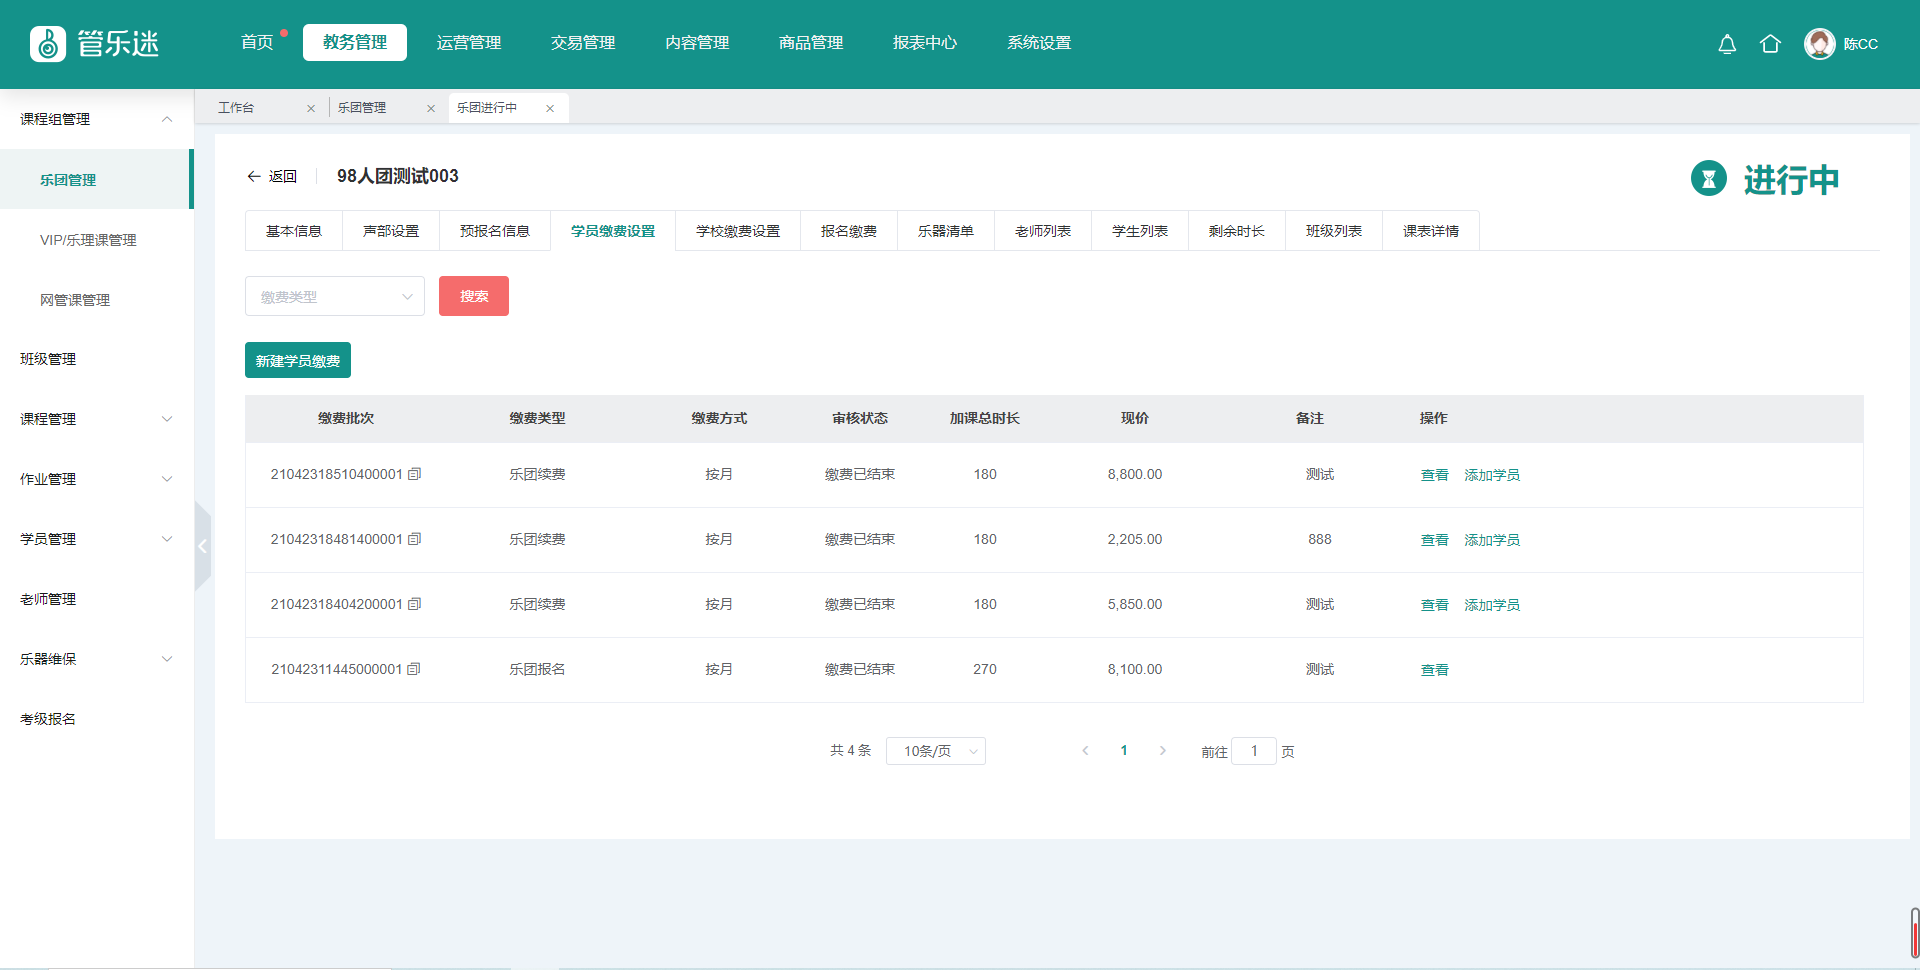Collapse the left sidebar with arrow handle
This screenshot has height=970, width=1920.
point(202,546)
